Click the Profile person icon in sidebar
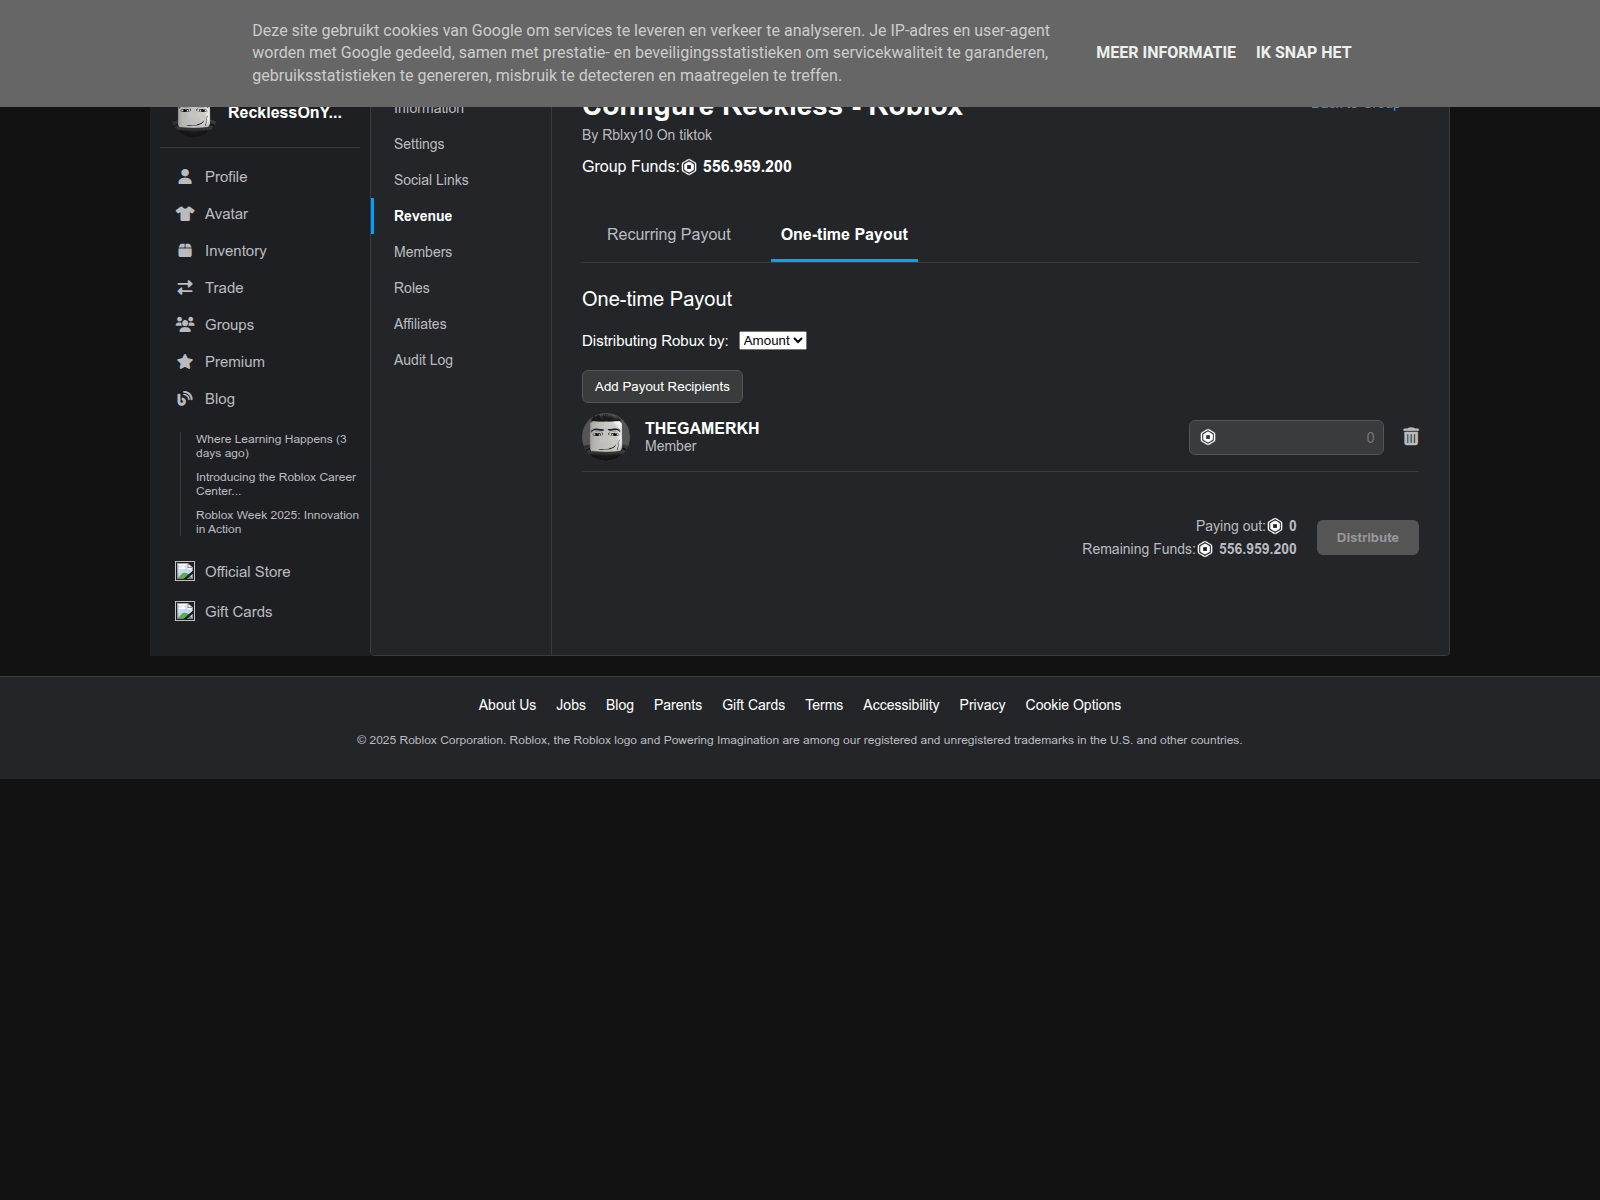 (x=185, y=177)
